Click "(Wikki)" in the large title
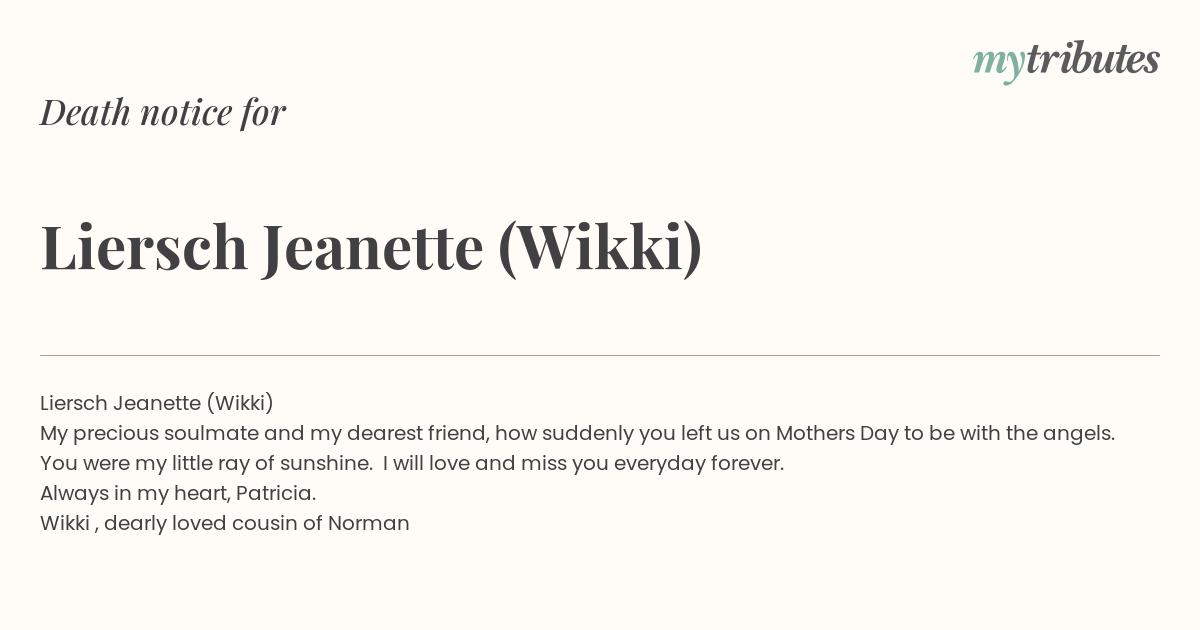Screen dimensions: 1200x630 pyautogui.click(x=600, y=249)
